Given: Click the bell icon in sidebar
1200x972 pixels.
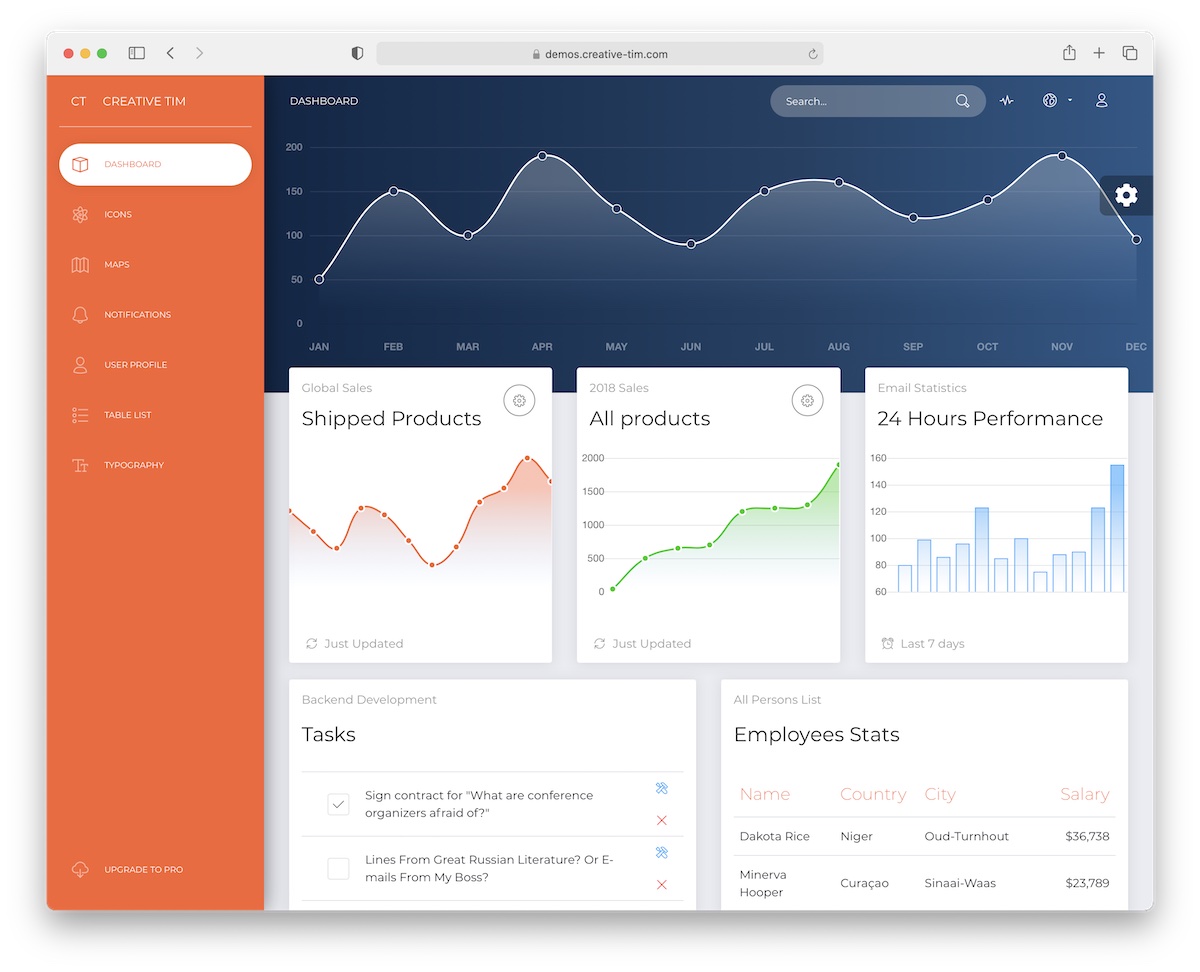Looking at the screenshot, I should (x=81, y=314).
